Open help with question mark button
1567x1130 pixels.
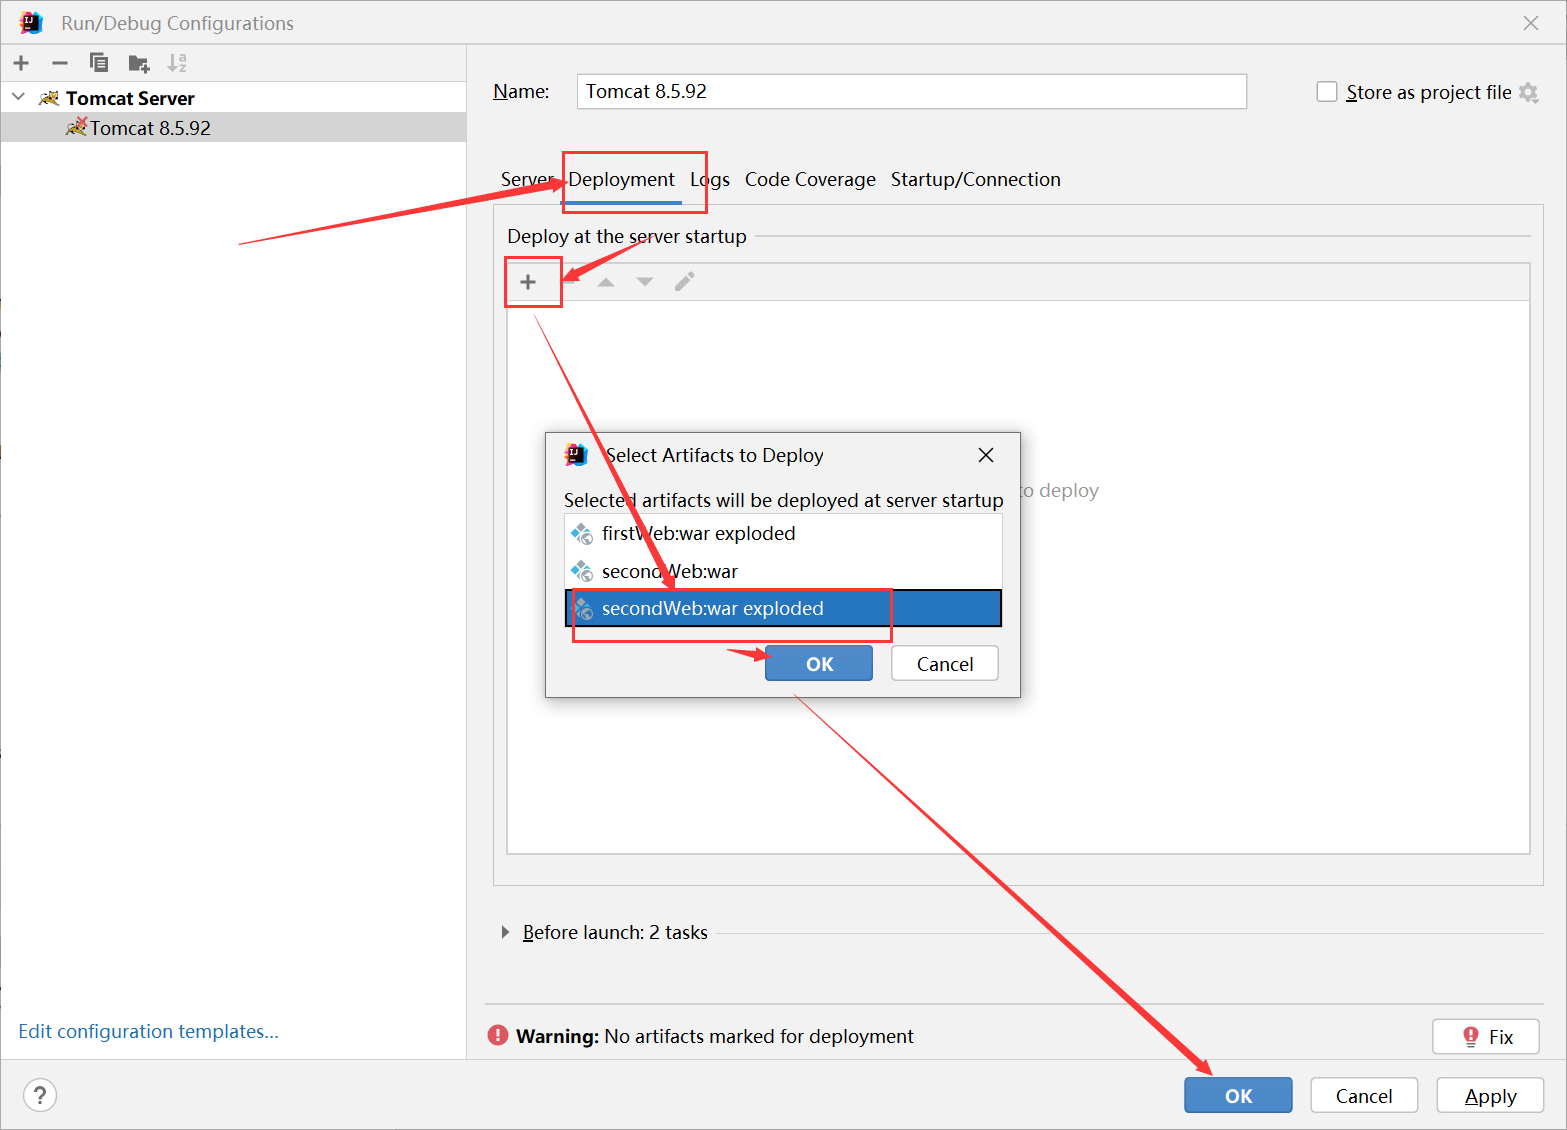40,1095
